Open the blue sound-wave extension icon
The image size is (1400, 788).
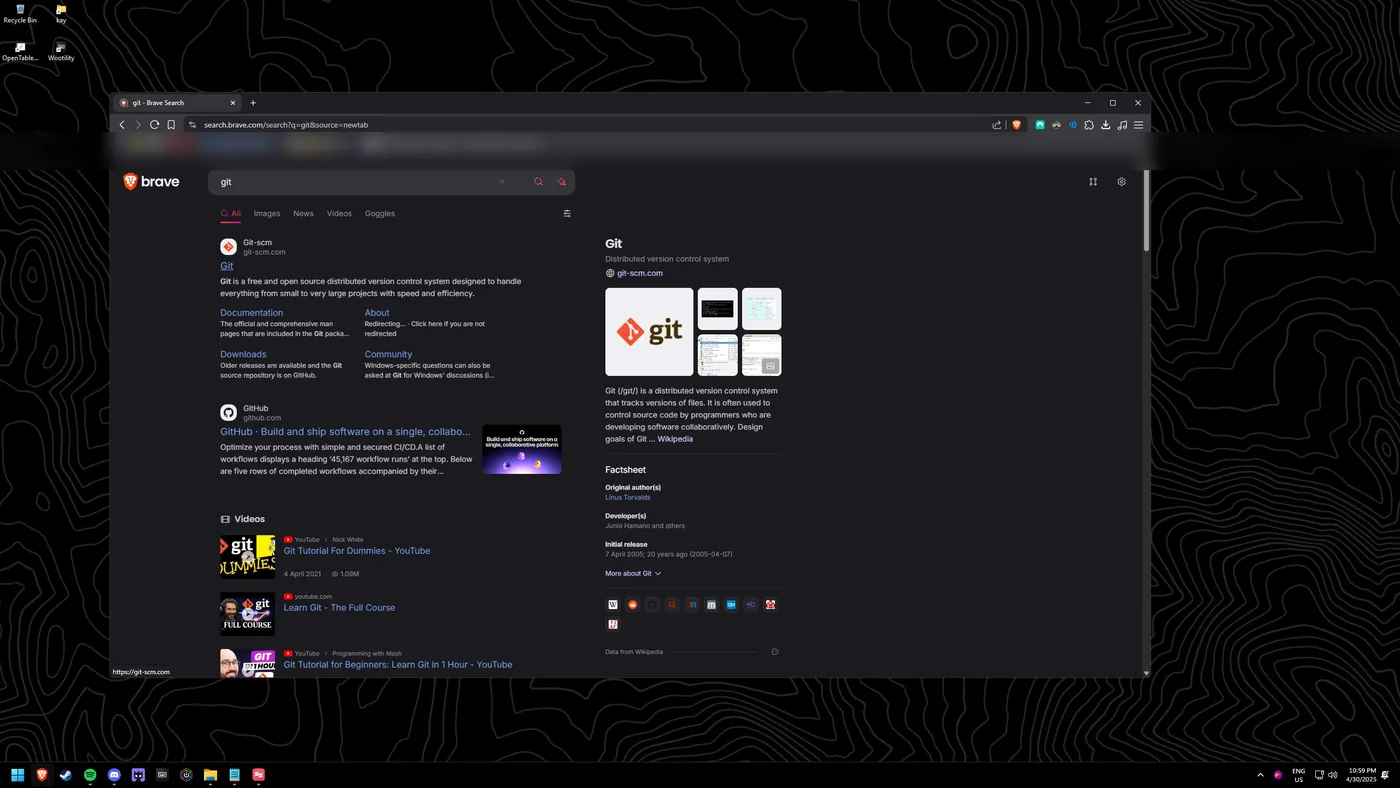pyautogui.click(x=1072, y=125)
